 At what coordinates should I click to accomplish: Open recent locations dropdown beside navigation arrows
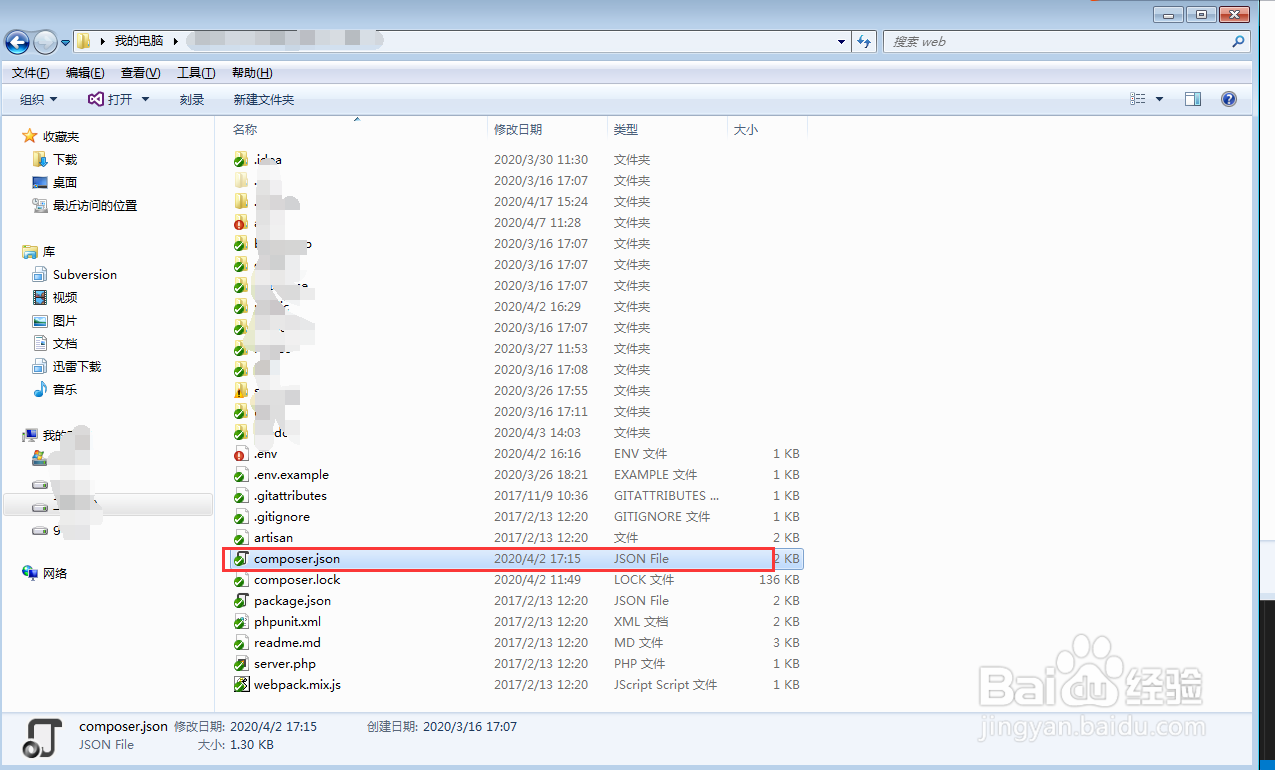click(65, 42)
